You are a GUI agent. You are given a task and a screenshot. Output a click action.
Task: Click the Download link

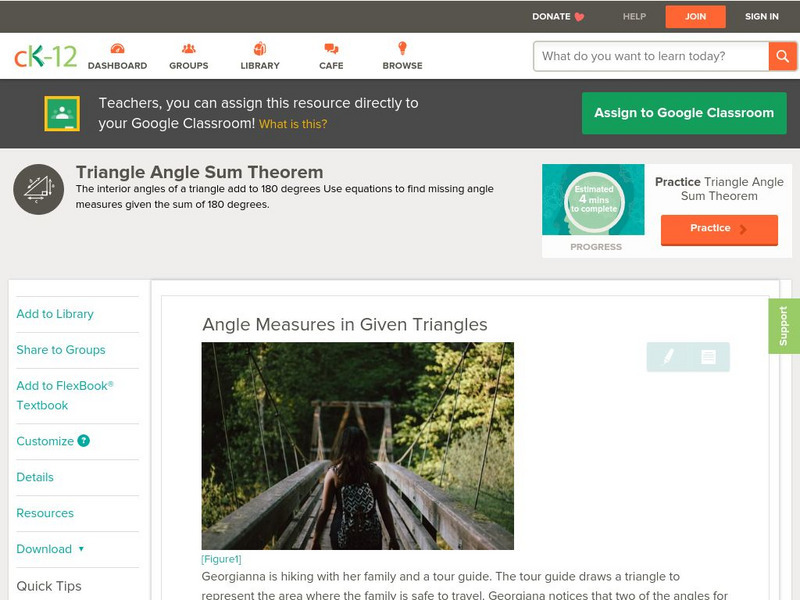pos(44,549)
